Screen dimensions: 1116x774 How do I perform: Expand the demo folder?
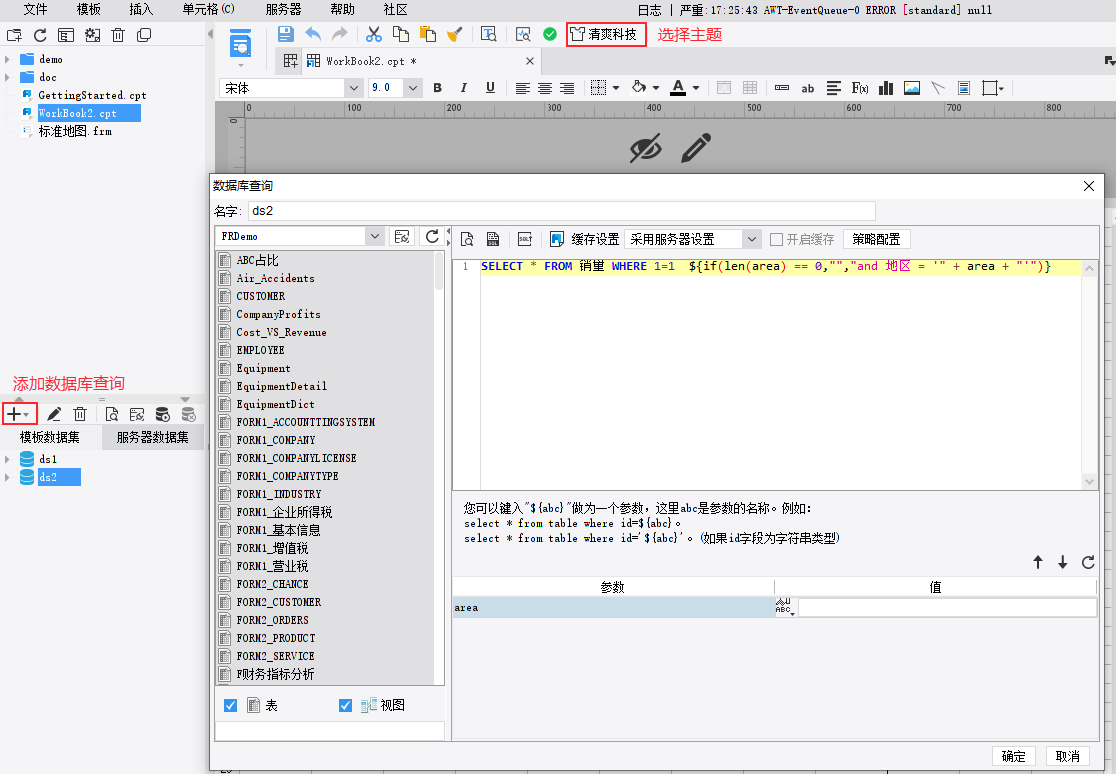tap(7, 59)
